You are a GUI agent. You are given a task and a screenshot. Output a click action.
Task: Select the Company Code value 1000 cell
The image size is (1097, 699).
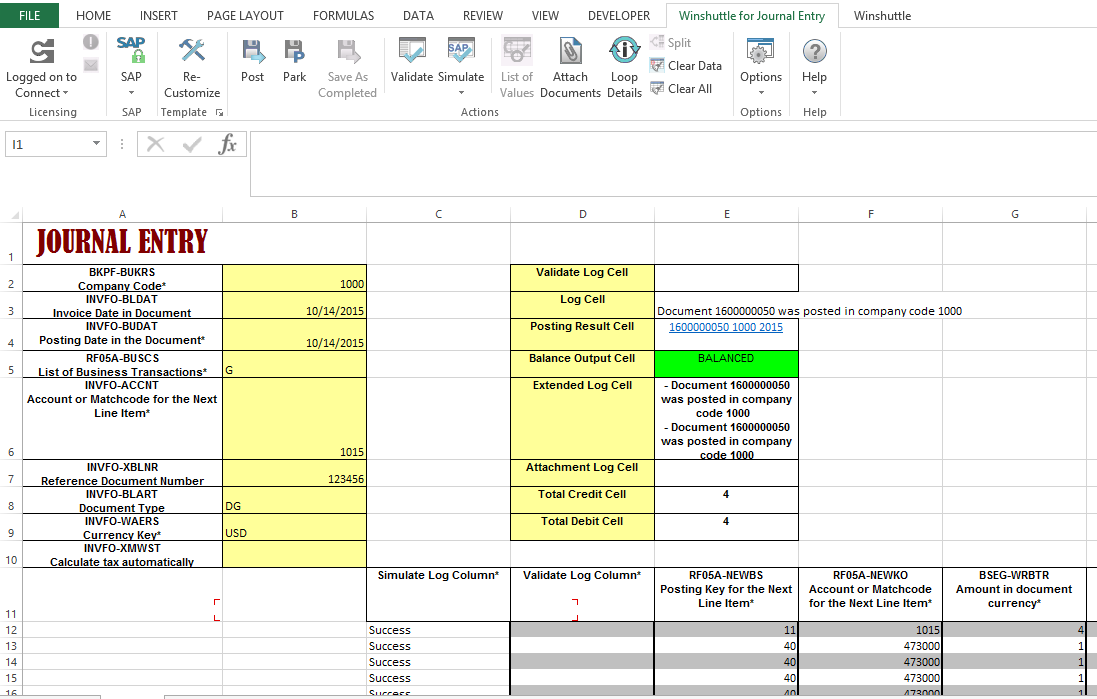coord(295,278)
